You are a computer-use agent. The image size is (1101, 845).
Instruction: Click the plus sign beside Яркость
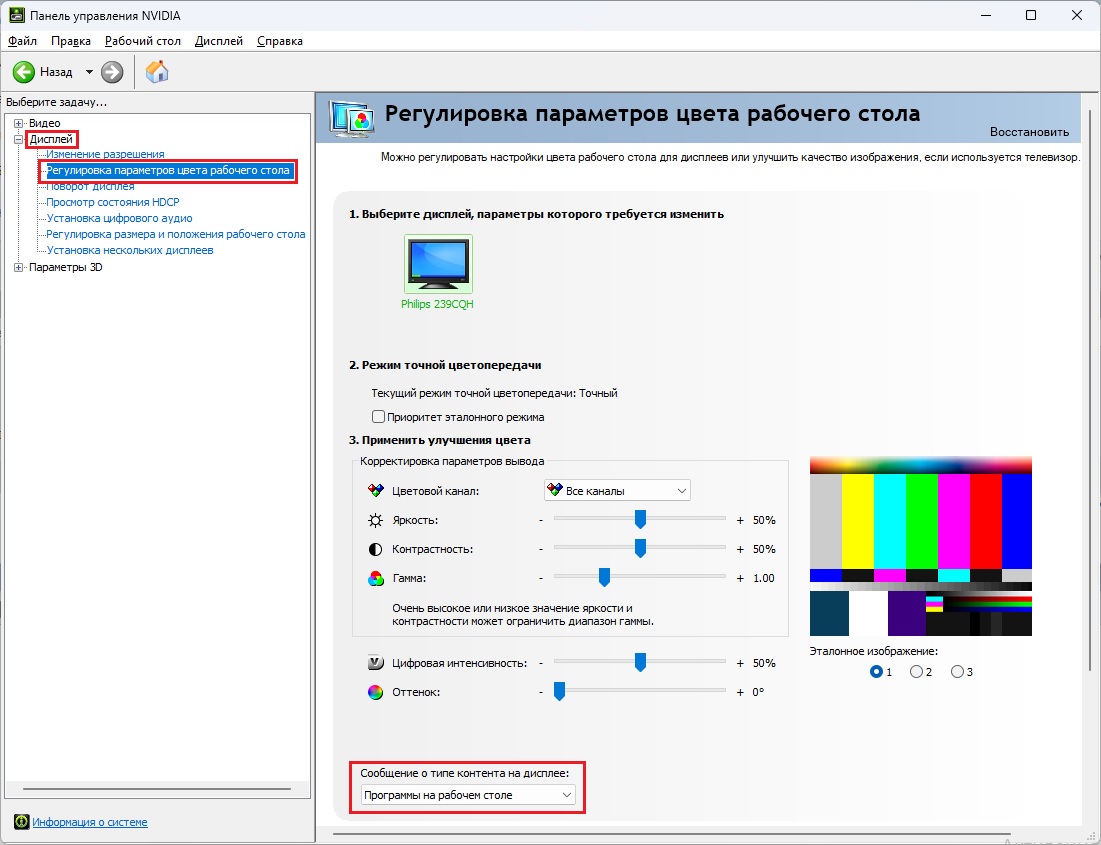click(740, 520)
